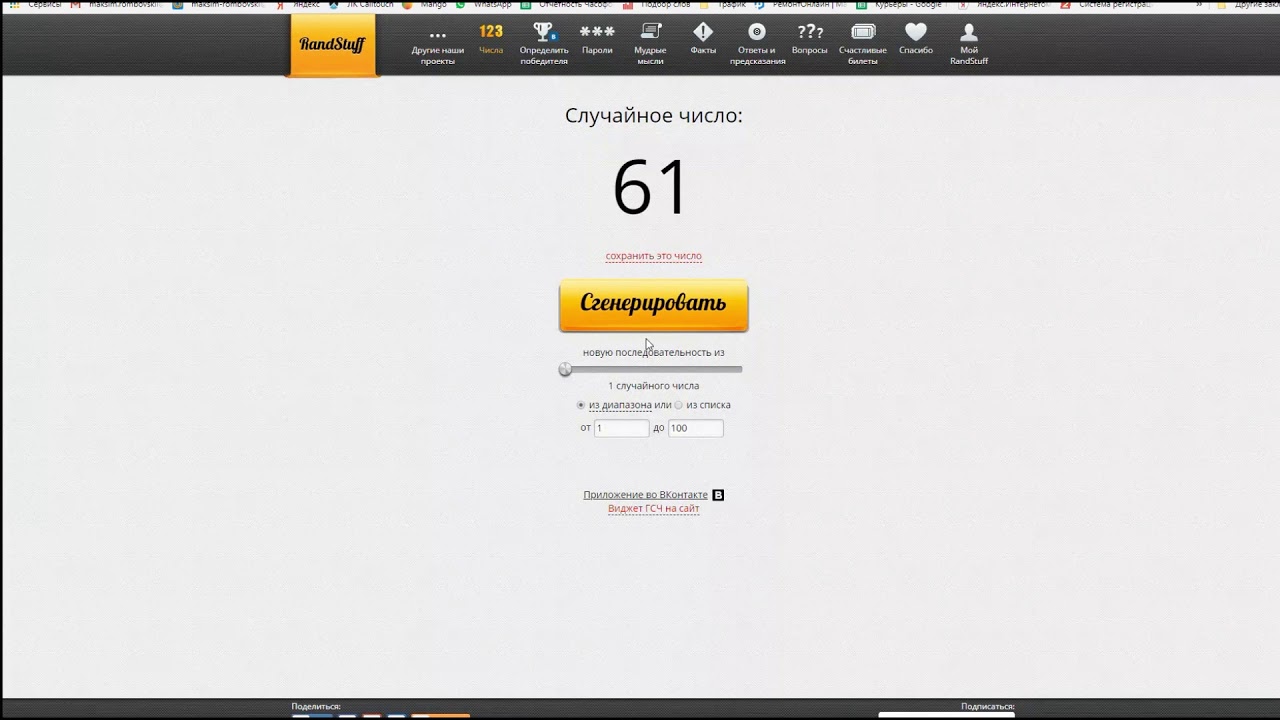Focus the от minimum value field
The height and width of the screenshot is (720, 1280).
tap(622, 428)
